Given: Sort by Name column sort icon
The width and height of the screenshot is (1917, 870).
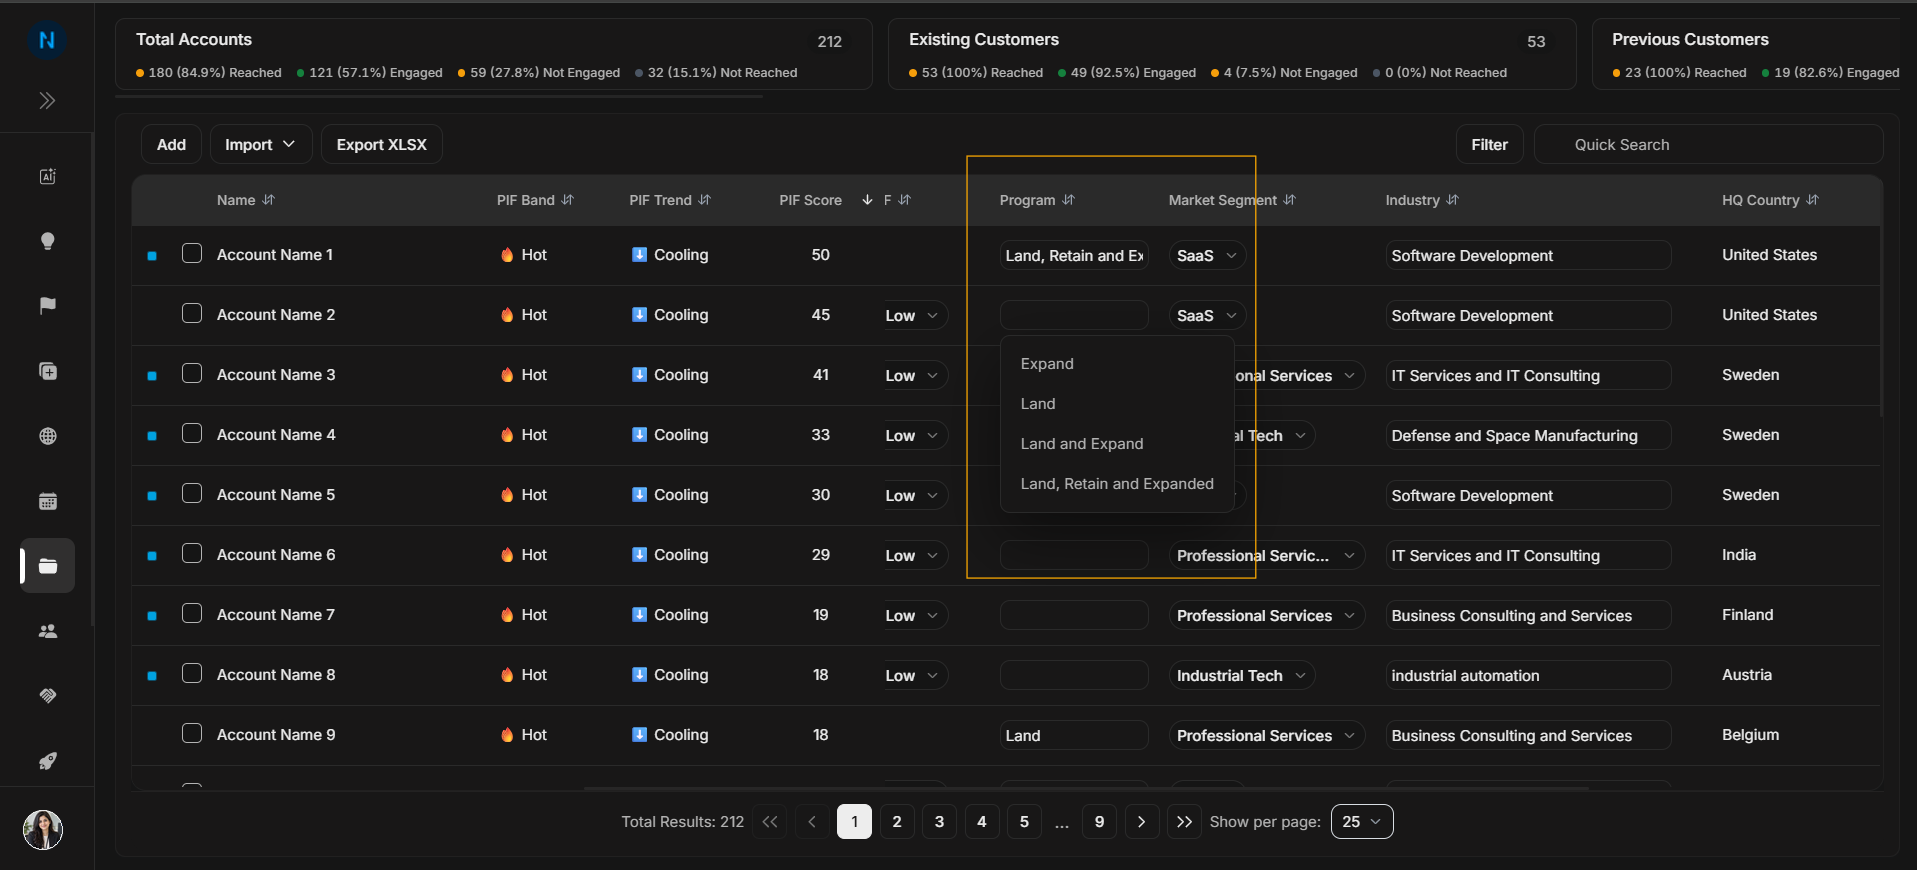Looking at the screenshot, I should tap(268, 200).
